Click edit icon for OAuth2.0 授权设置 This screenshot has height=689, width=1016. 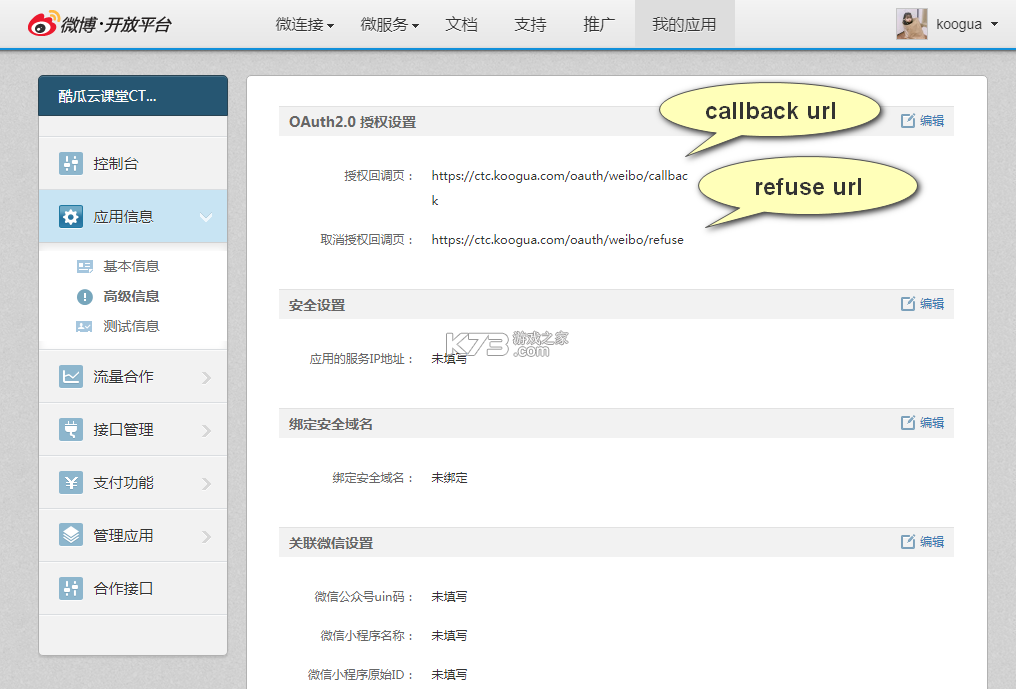908,121
